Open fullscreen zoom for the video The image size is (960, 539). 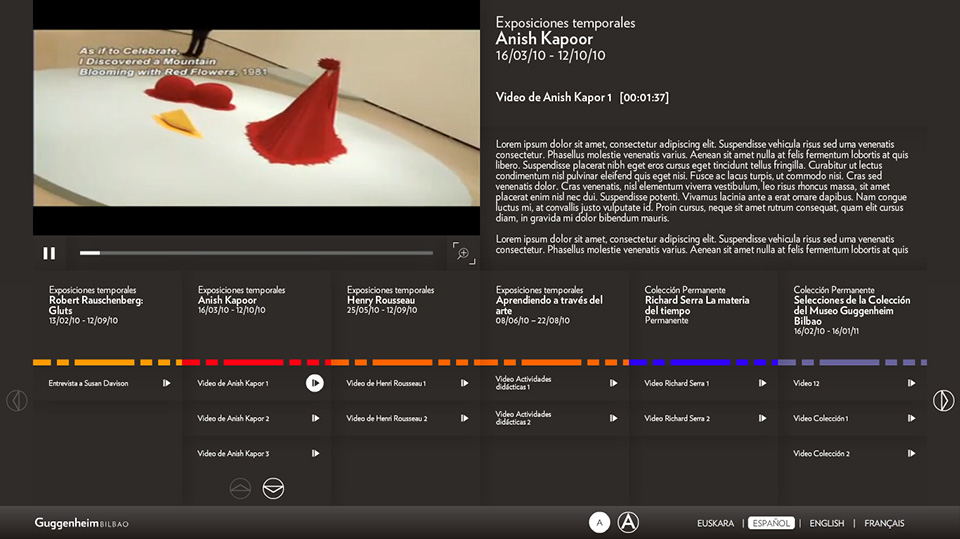[463, 253]
